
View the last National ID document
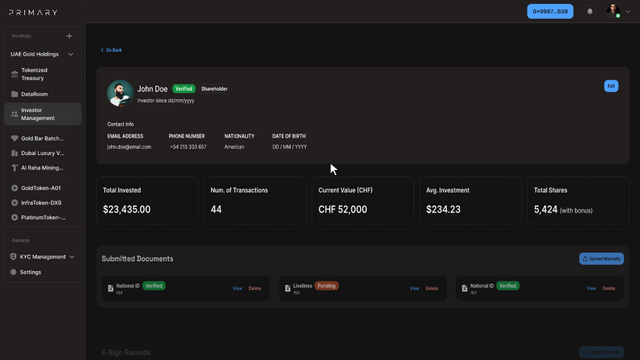[591, 289]
